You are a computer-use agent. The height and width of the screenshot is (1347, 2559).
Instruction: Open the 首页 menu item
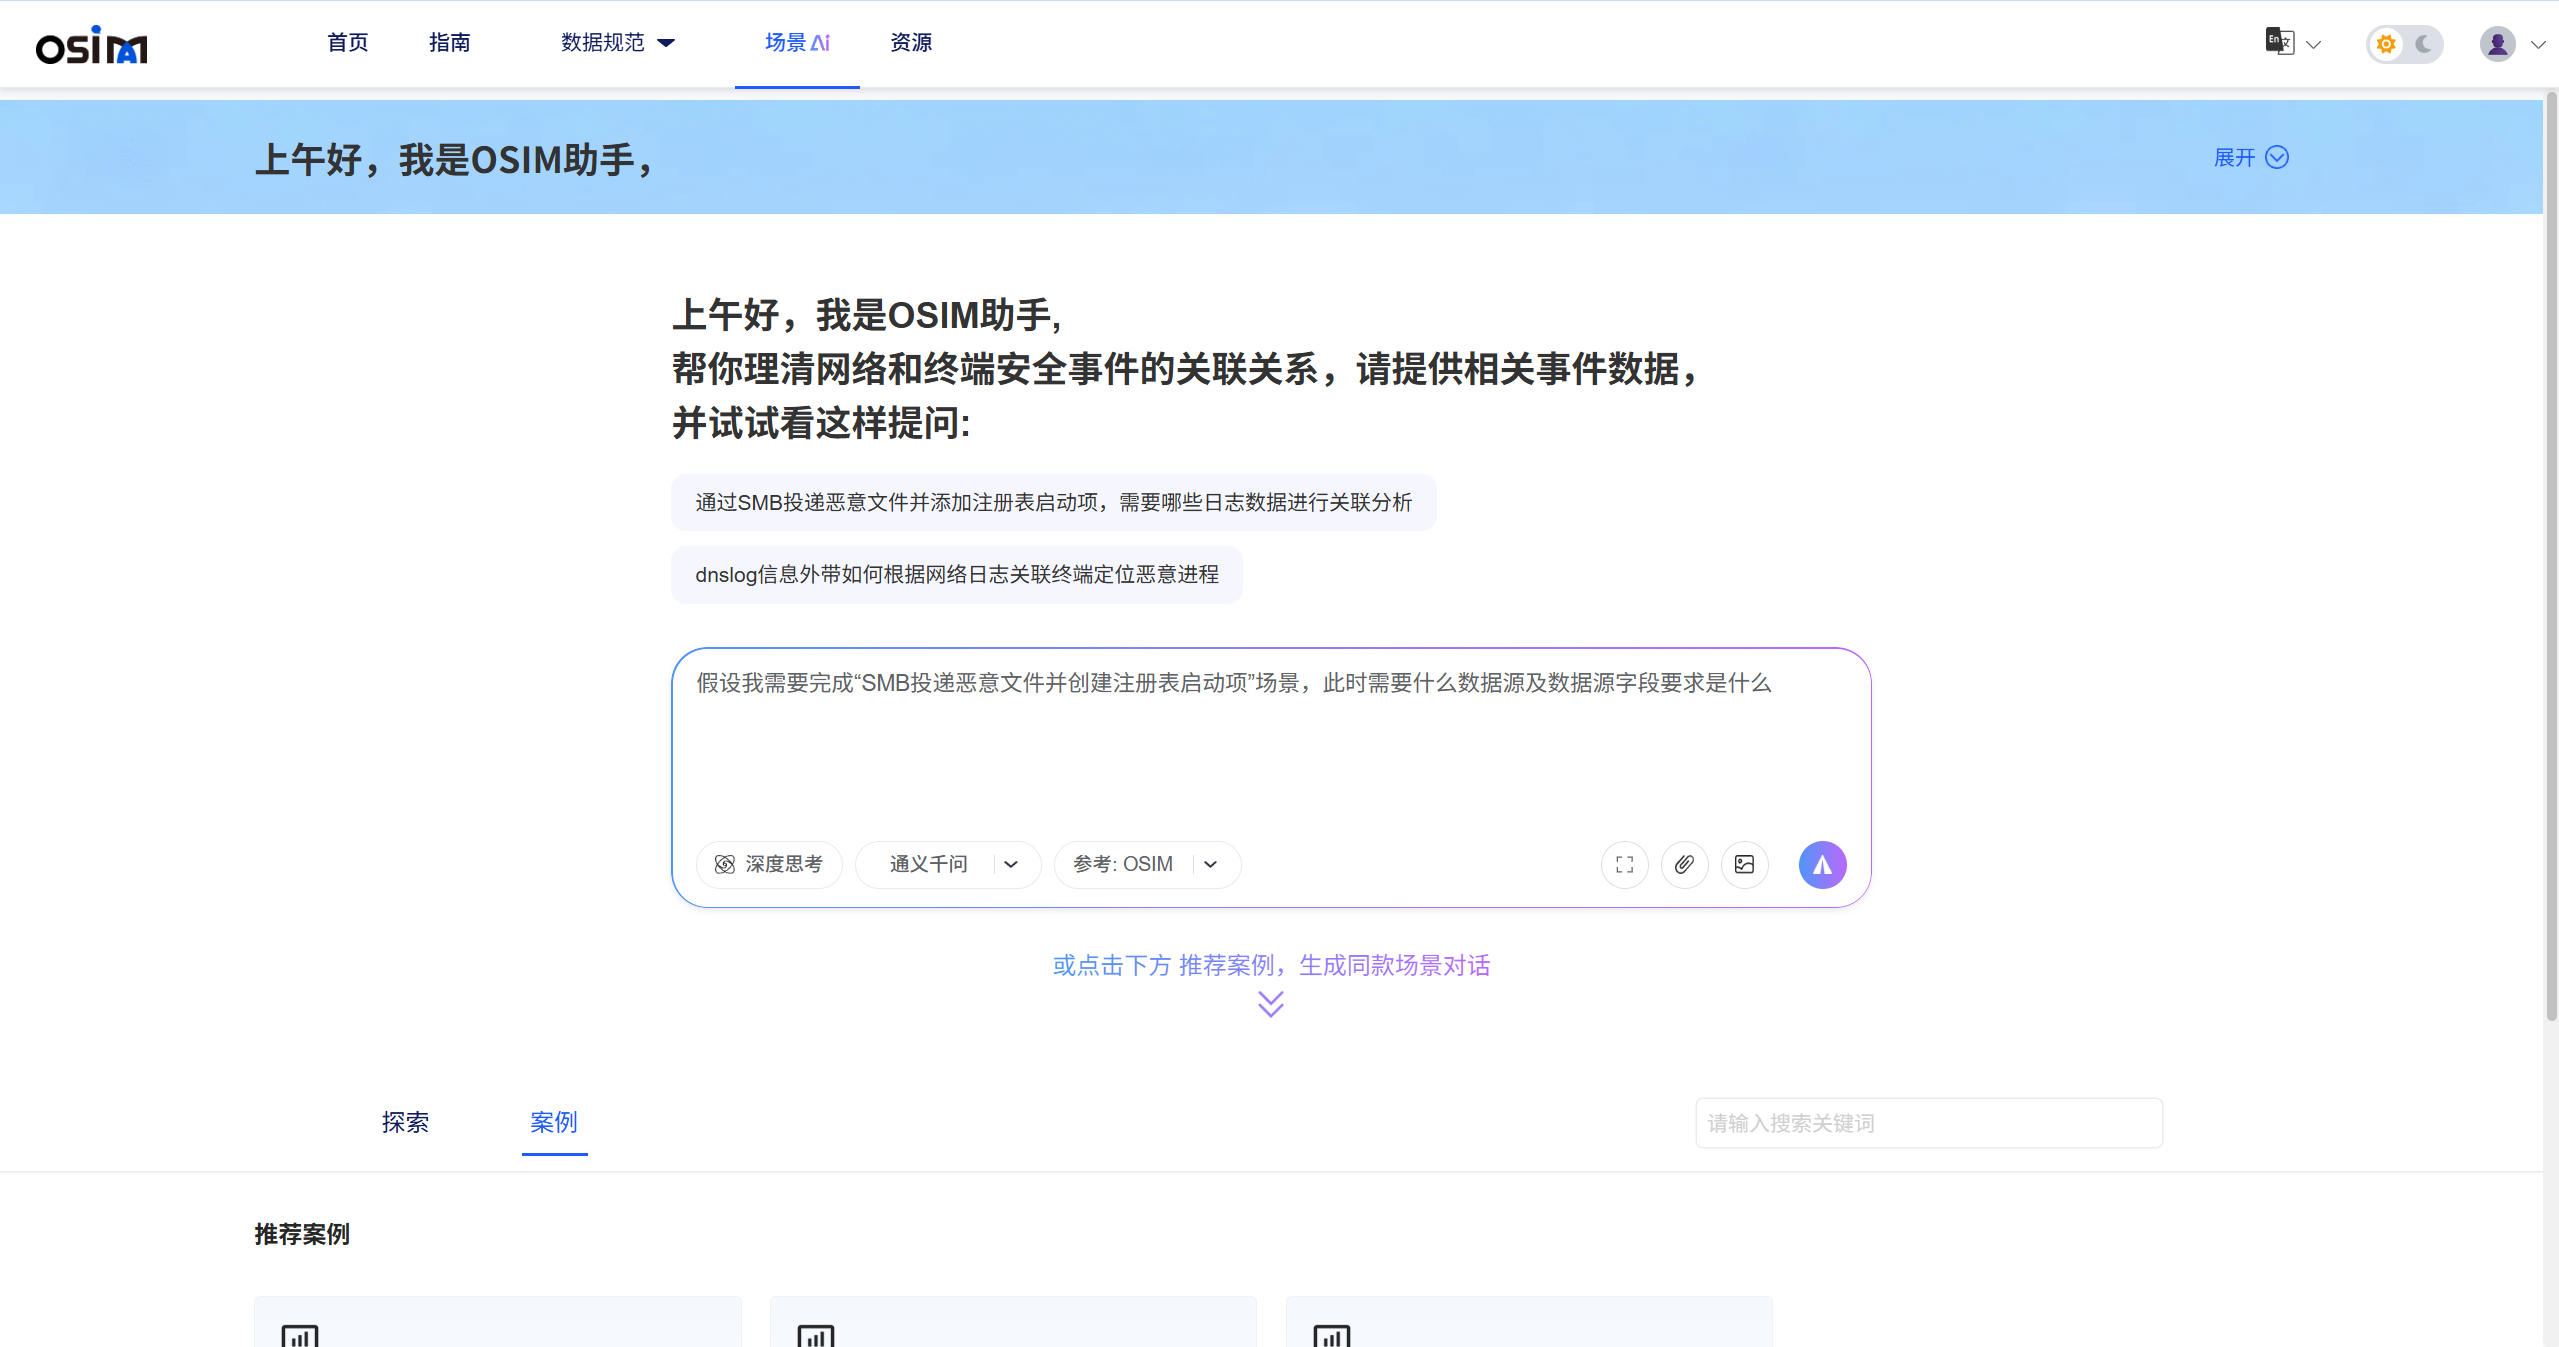(348, 43)
